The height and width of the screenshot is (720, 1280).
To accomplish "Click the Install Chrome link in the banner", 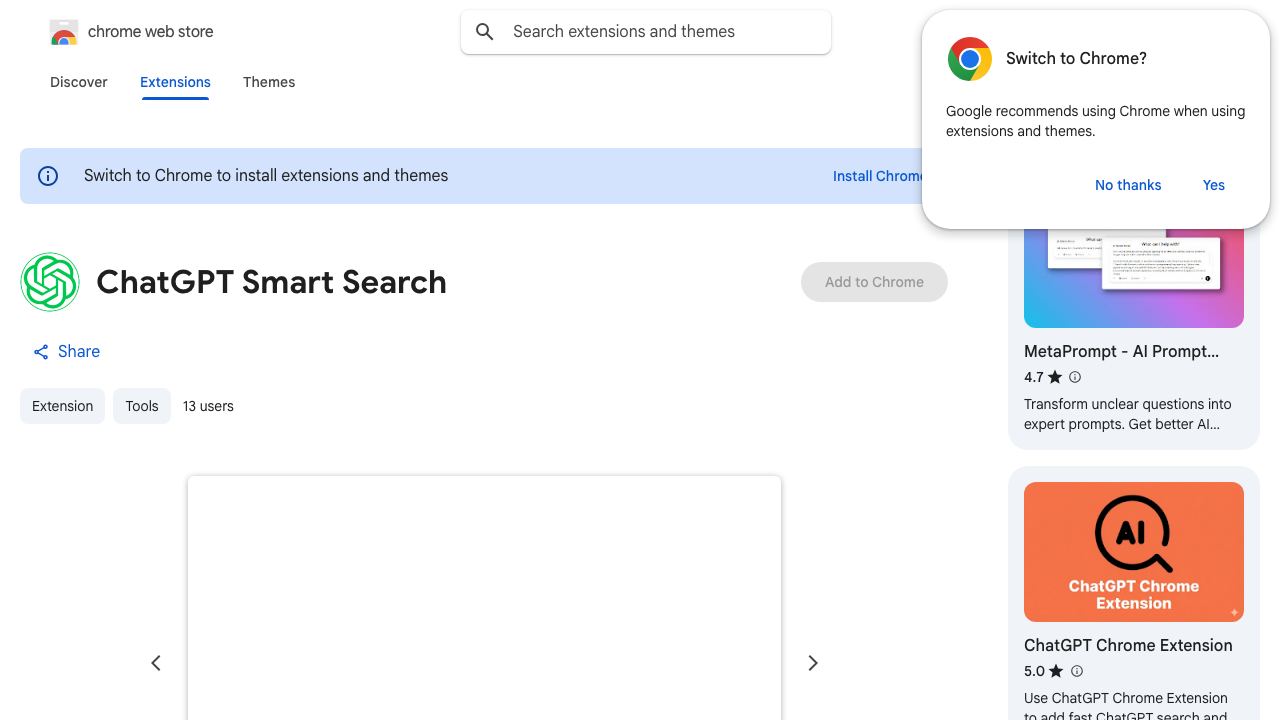I will (x=878, y=176).
